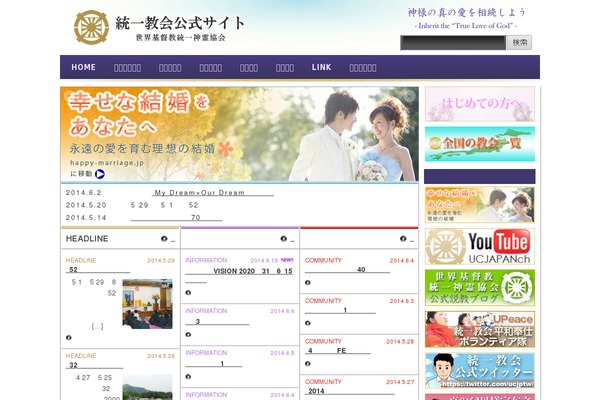Image resolution: width=600 pixels, height=400 pixels.
Task: Click the arrow icon under the 2014.5.28 COMMUNITY entry
Action: point(308,364)
